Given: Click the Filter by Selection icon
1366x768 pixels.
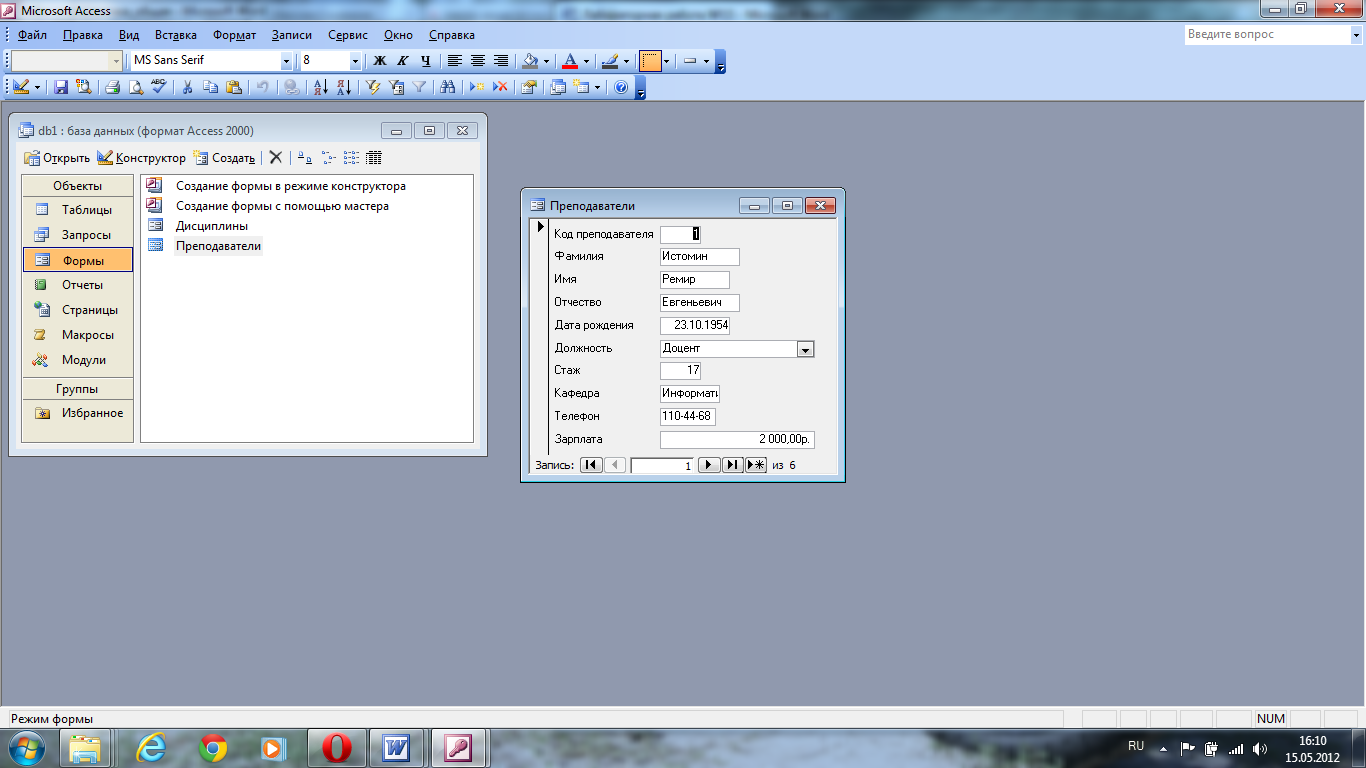Looking at the screenshot, I should click(374, 87).
